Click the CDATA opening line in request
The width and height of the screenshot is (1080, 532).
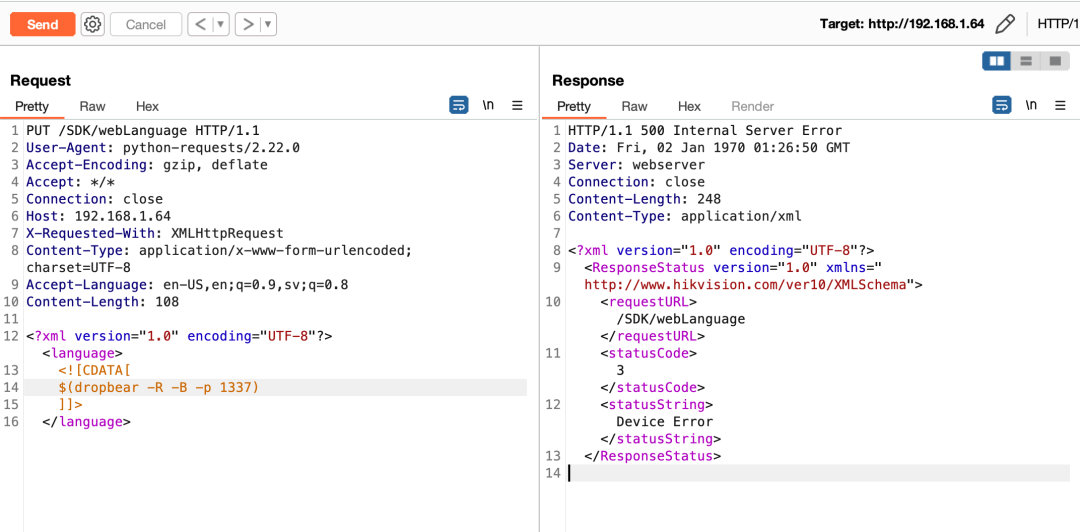pos(94,371)
